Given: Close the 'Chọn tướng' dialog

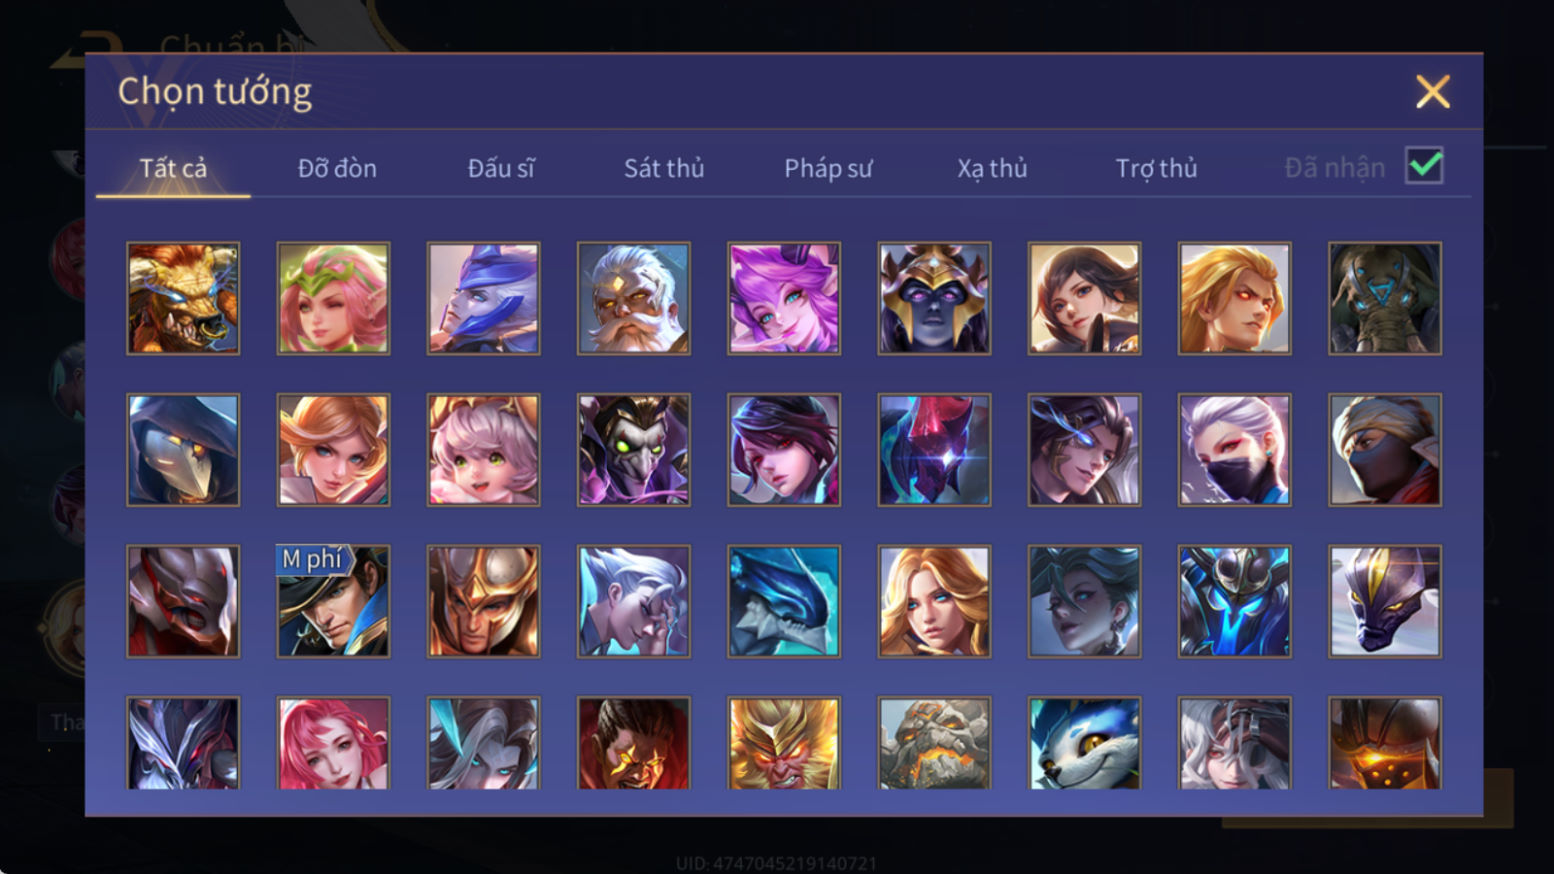Looking at the screenshot, I should pos(1432,92).
